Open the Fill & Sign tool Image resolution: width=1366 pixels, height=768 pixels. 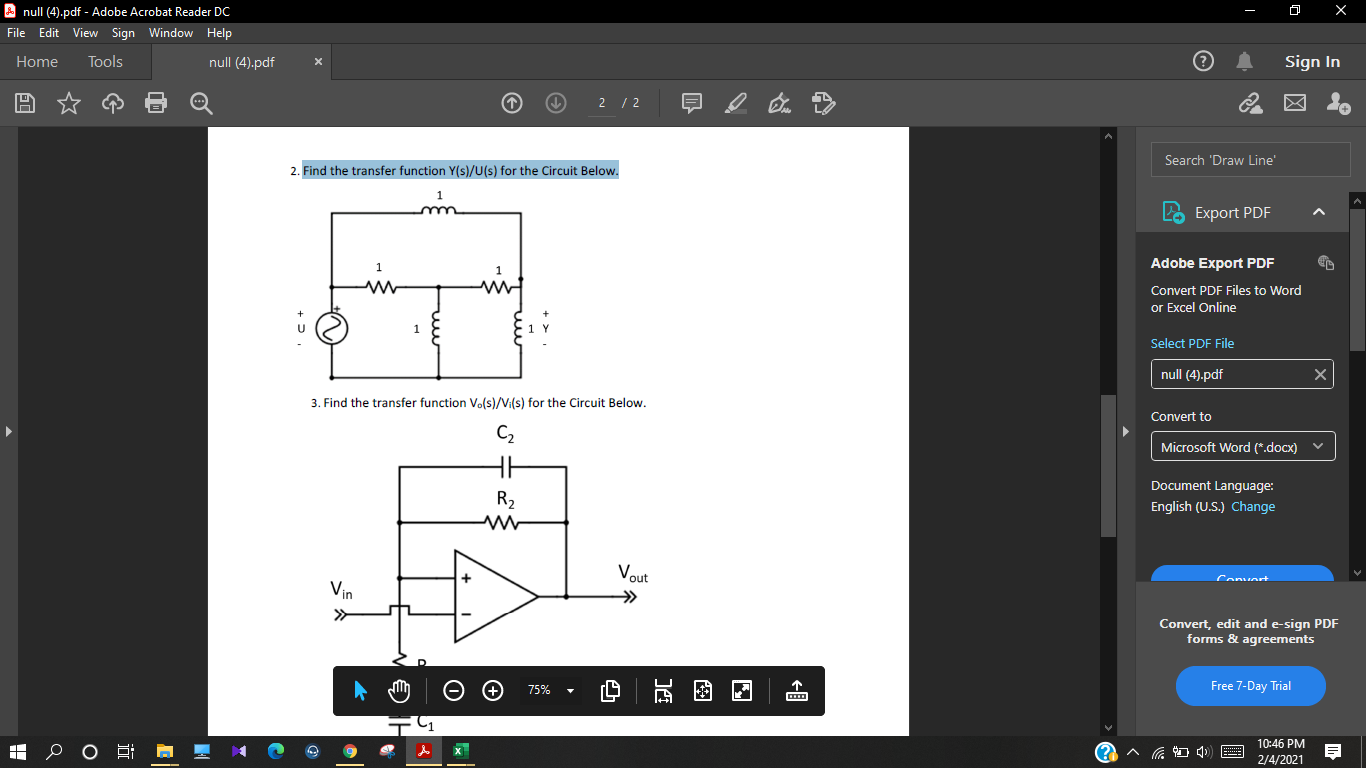pyautogui.click(x=779, y=103)
